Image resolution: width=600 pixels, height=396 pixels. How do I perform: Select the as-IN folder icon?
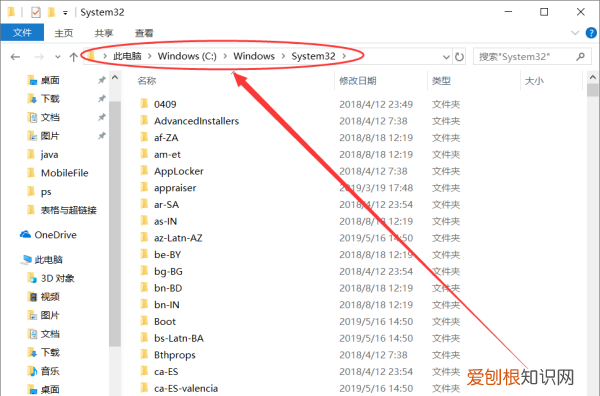(144, 221)
